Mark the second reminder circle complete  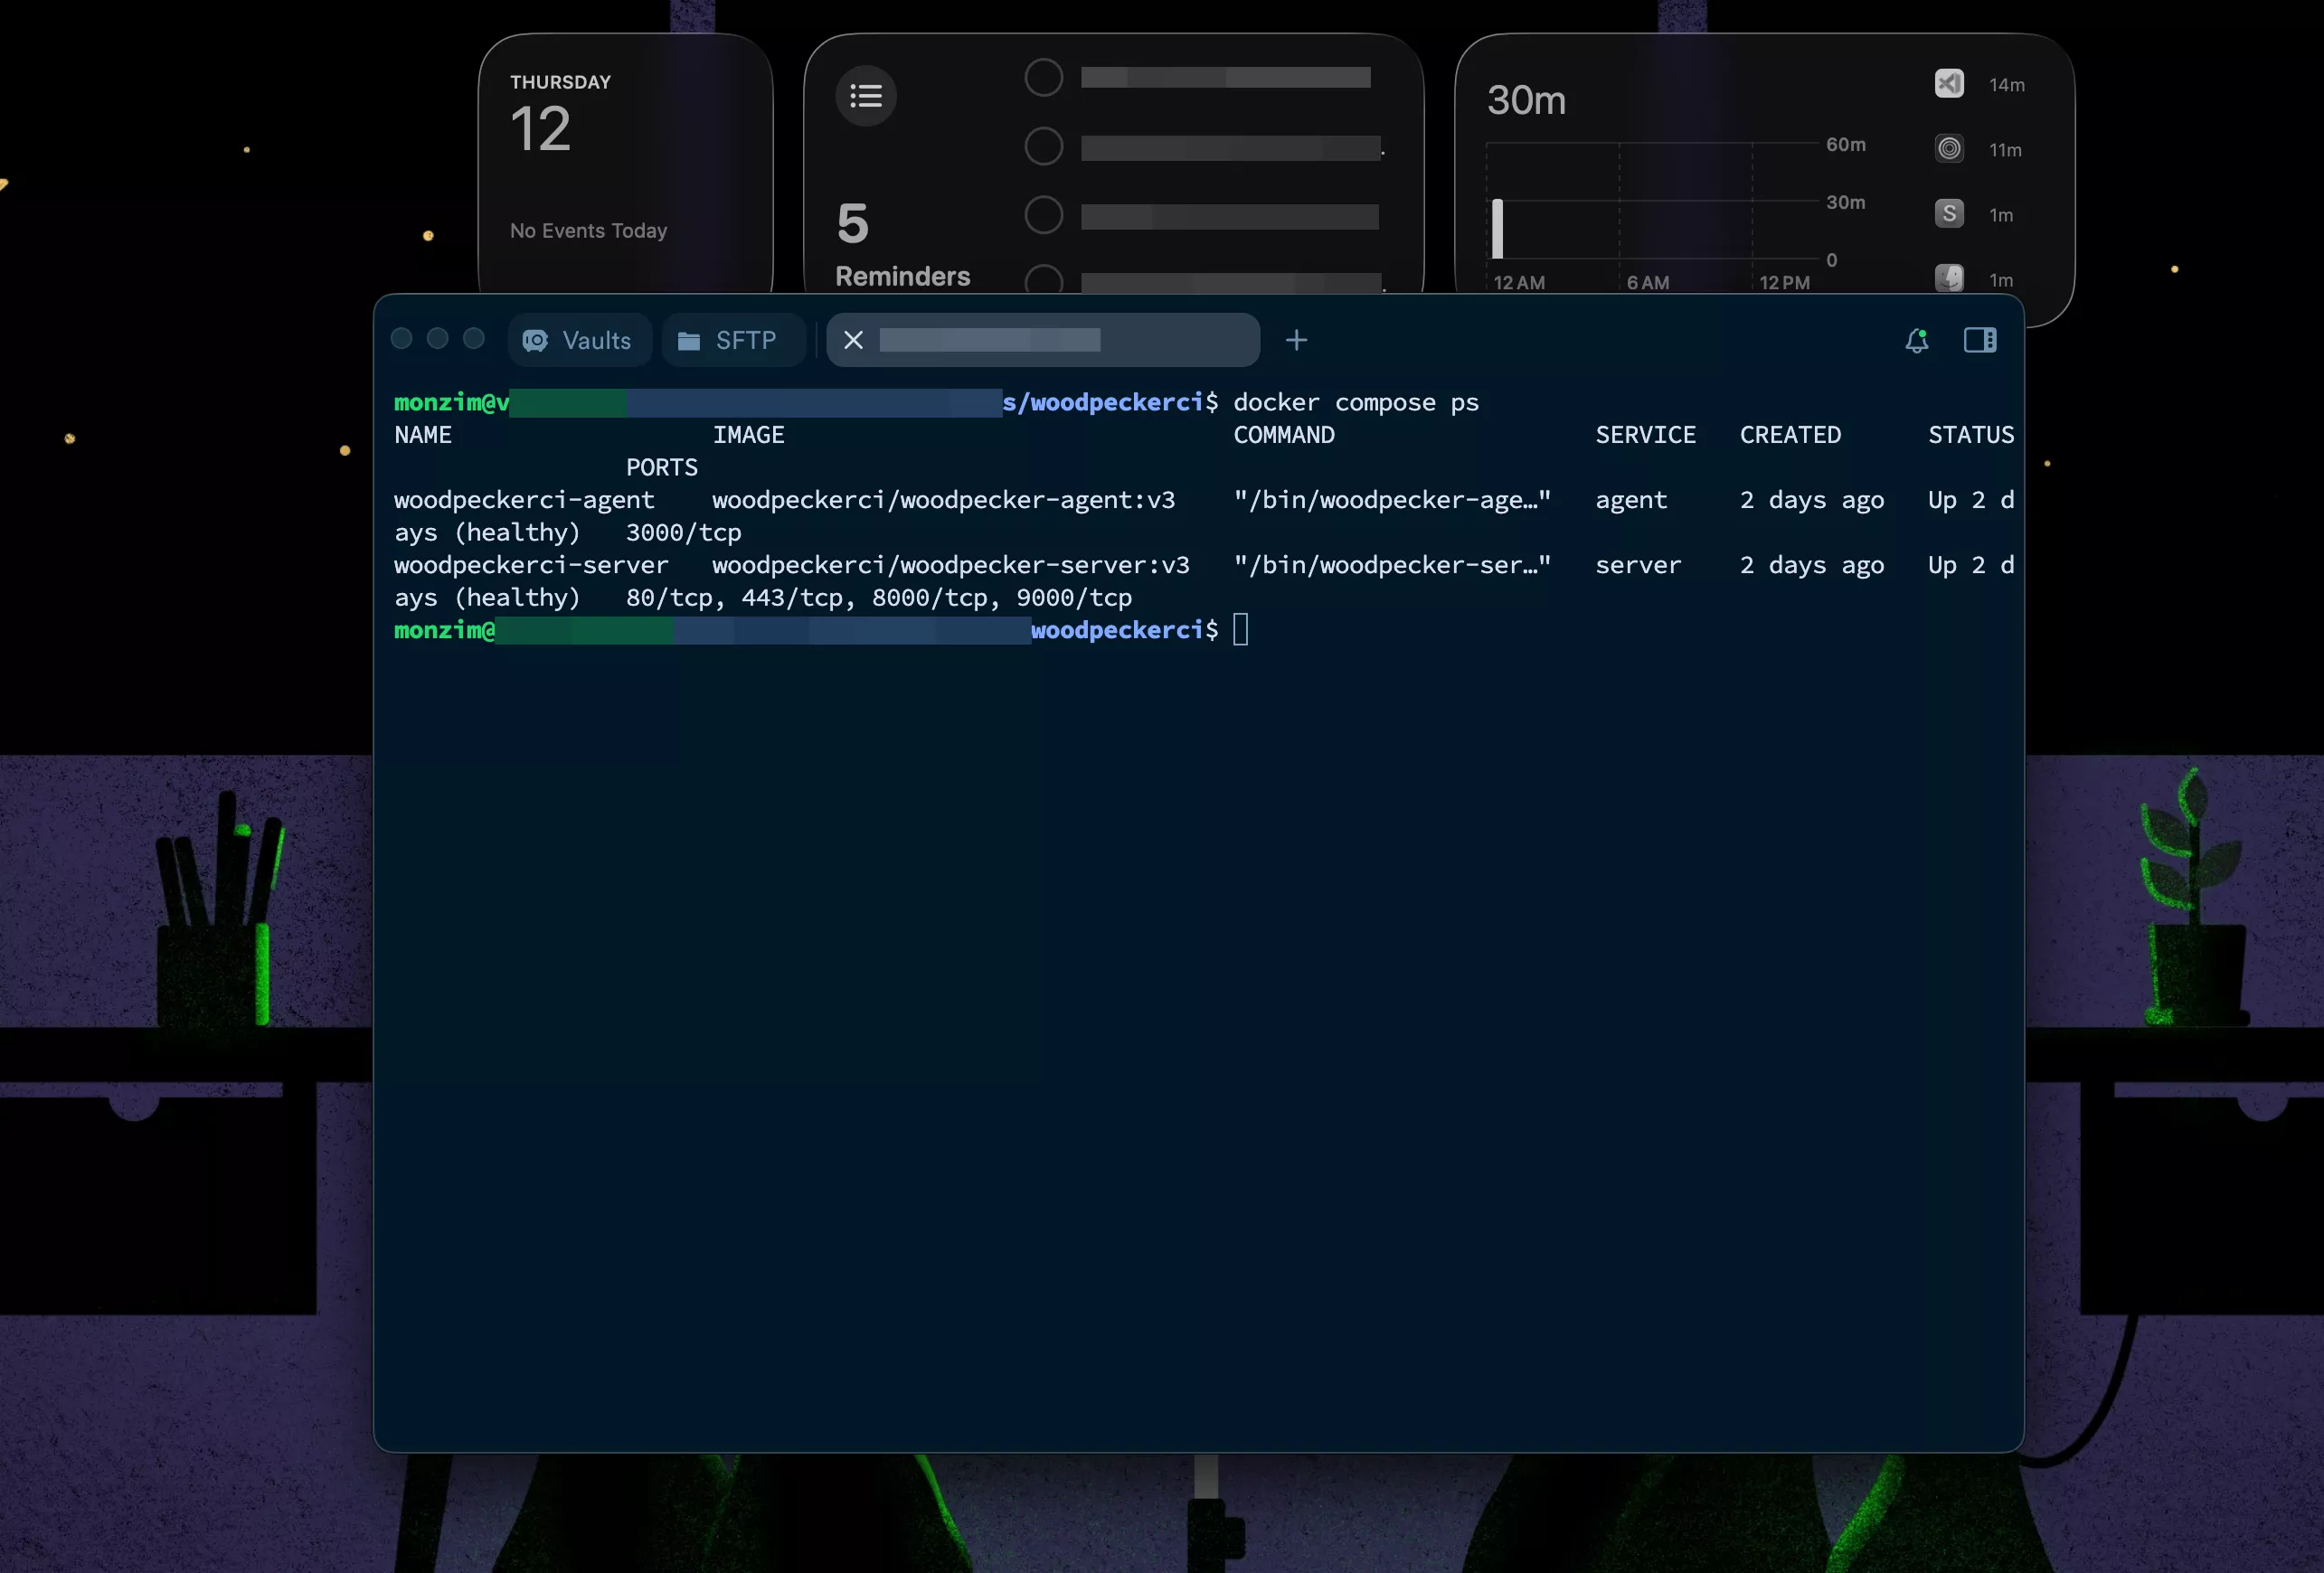pyautogui.click(x=1043, y=146)
